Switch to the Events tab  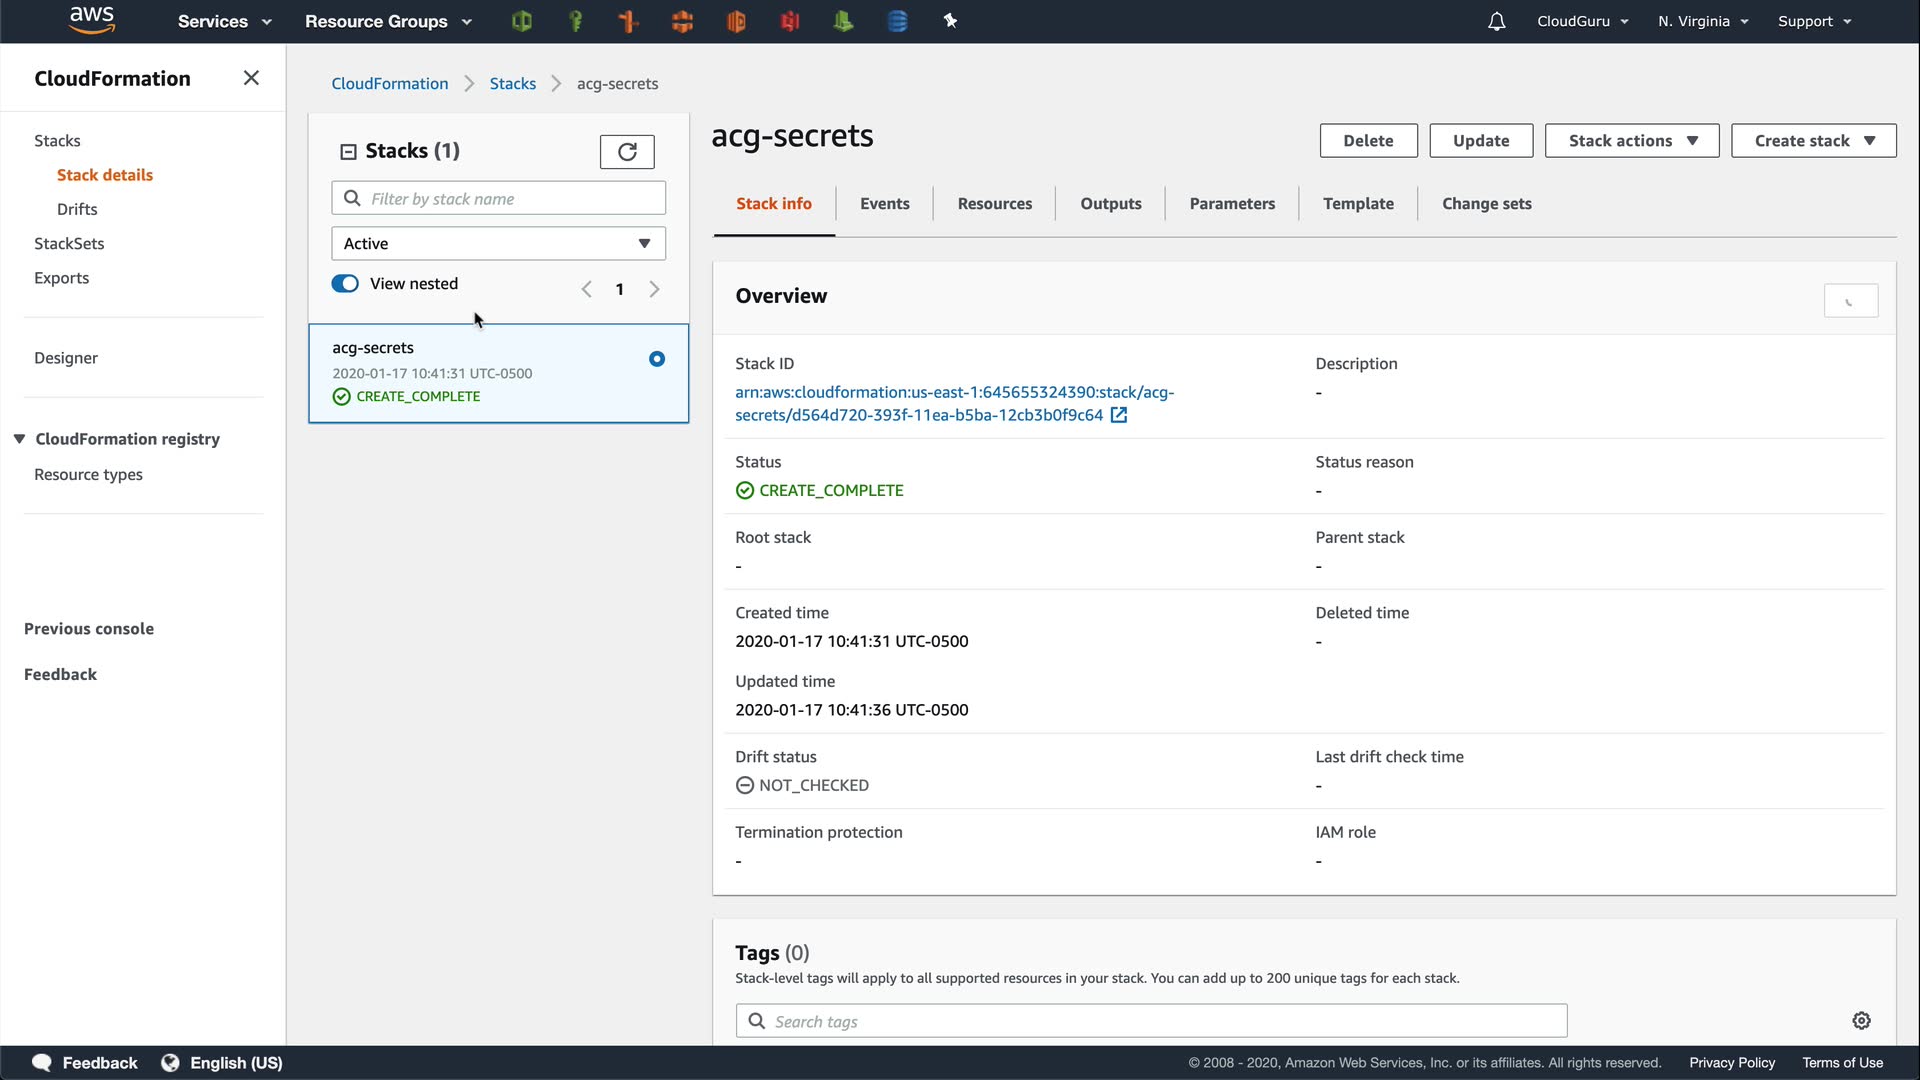point(884,204)
